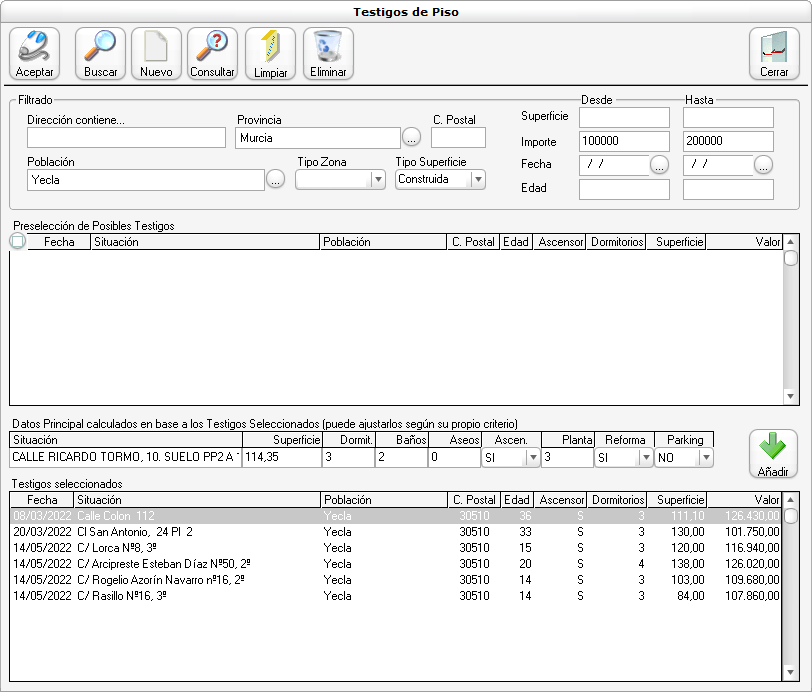
Task: Toggle select-all checkbox in Preselección header
Action: tap(17, 241)
